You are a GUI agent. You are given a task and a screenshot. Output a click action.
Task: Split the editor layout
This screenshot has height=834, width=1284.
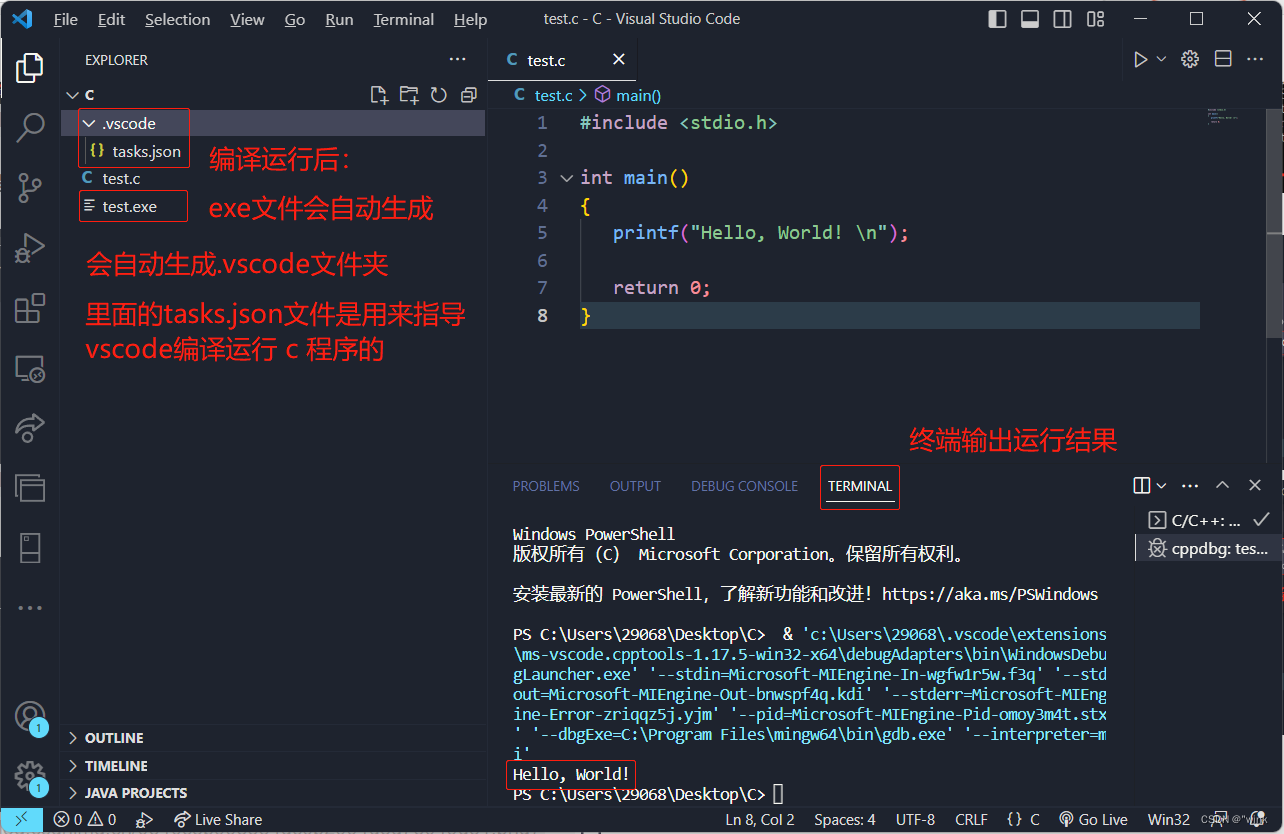point(1223,60)
